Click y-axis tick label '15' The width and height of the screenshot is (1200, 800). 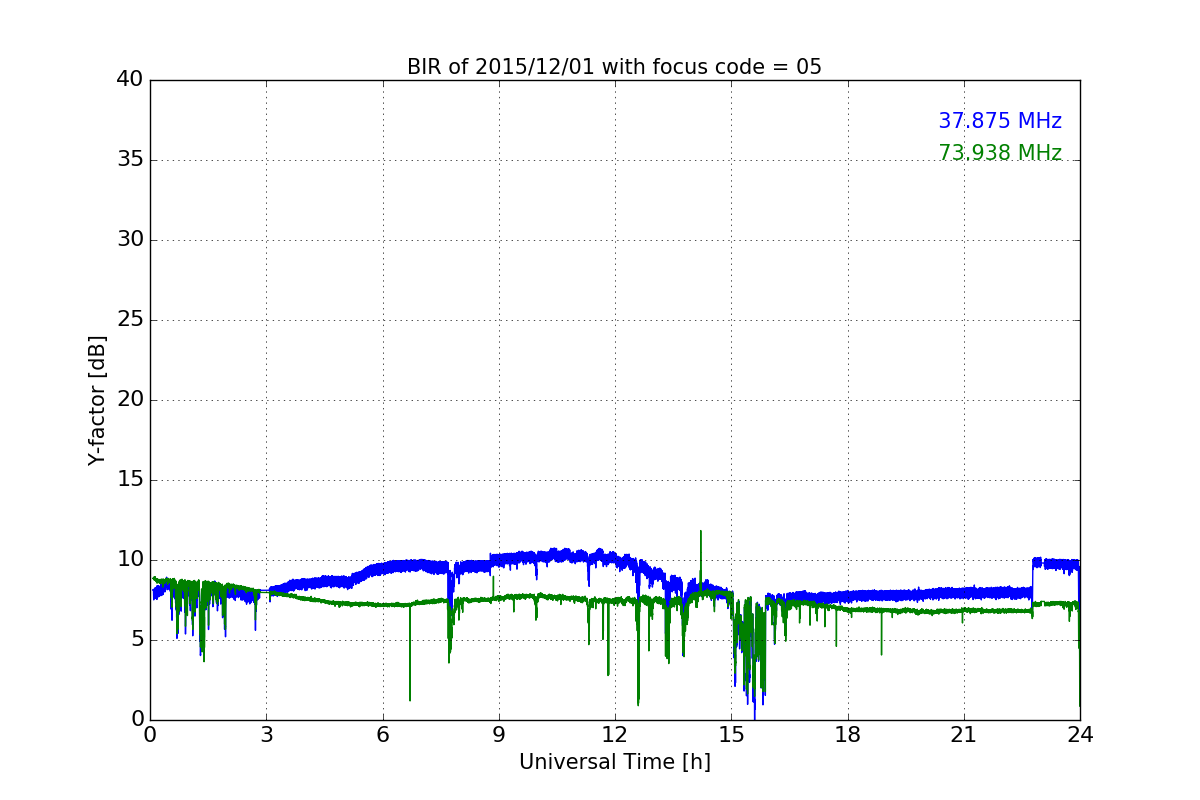[130, 480]
